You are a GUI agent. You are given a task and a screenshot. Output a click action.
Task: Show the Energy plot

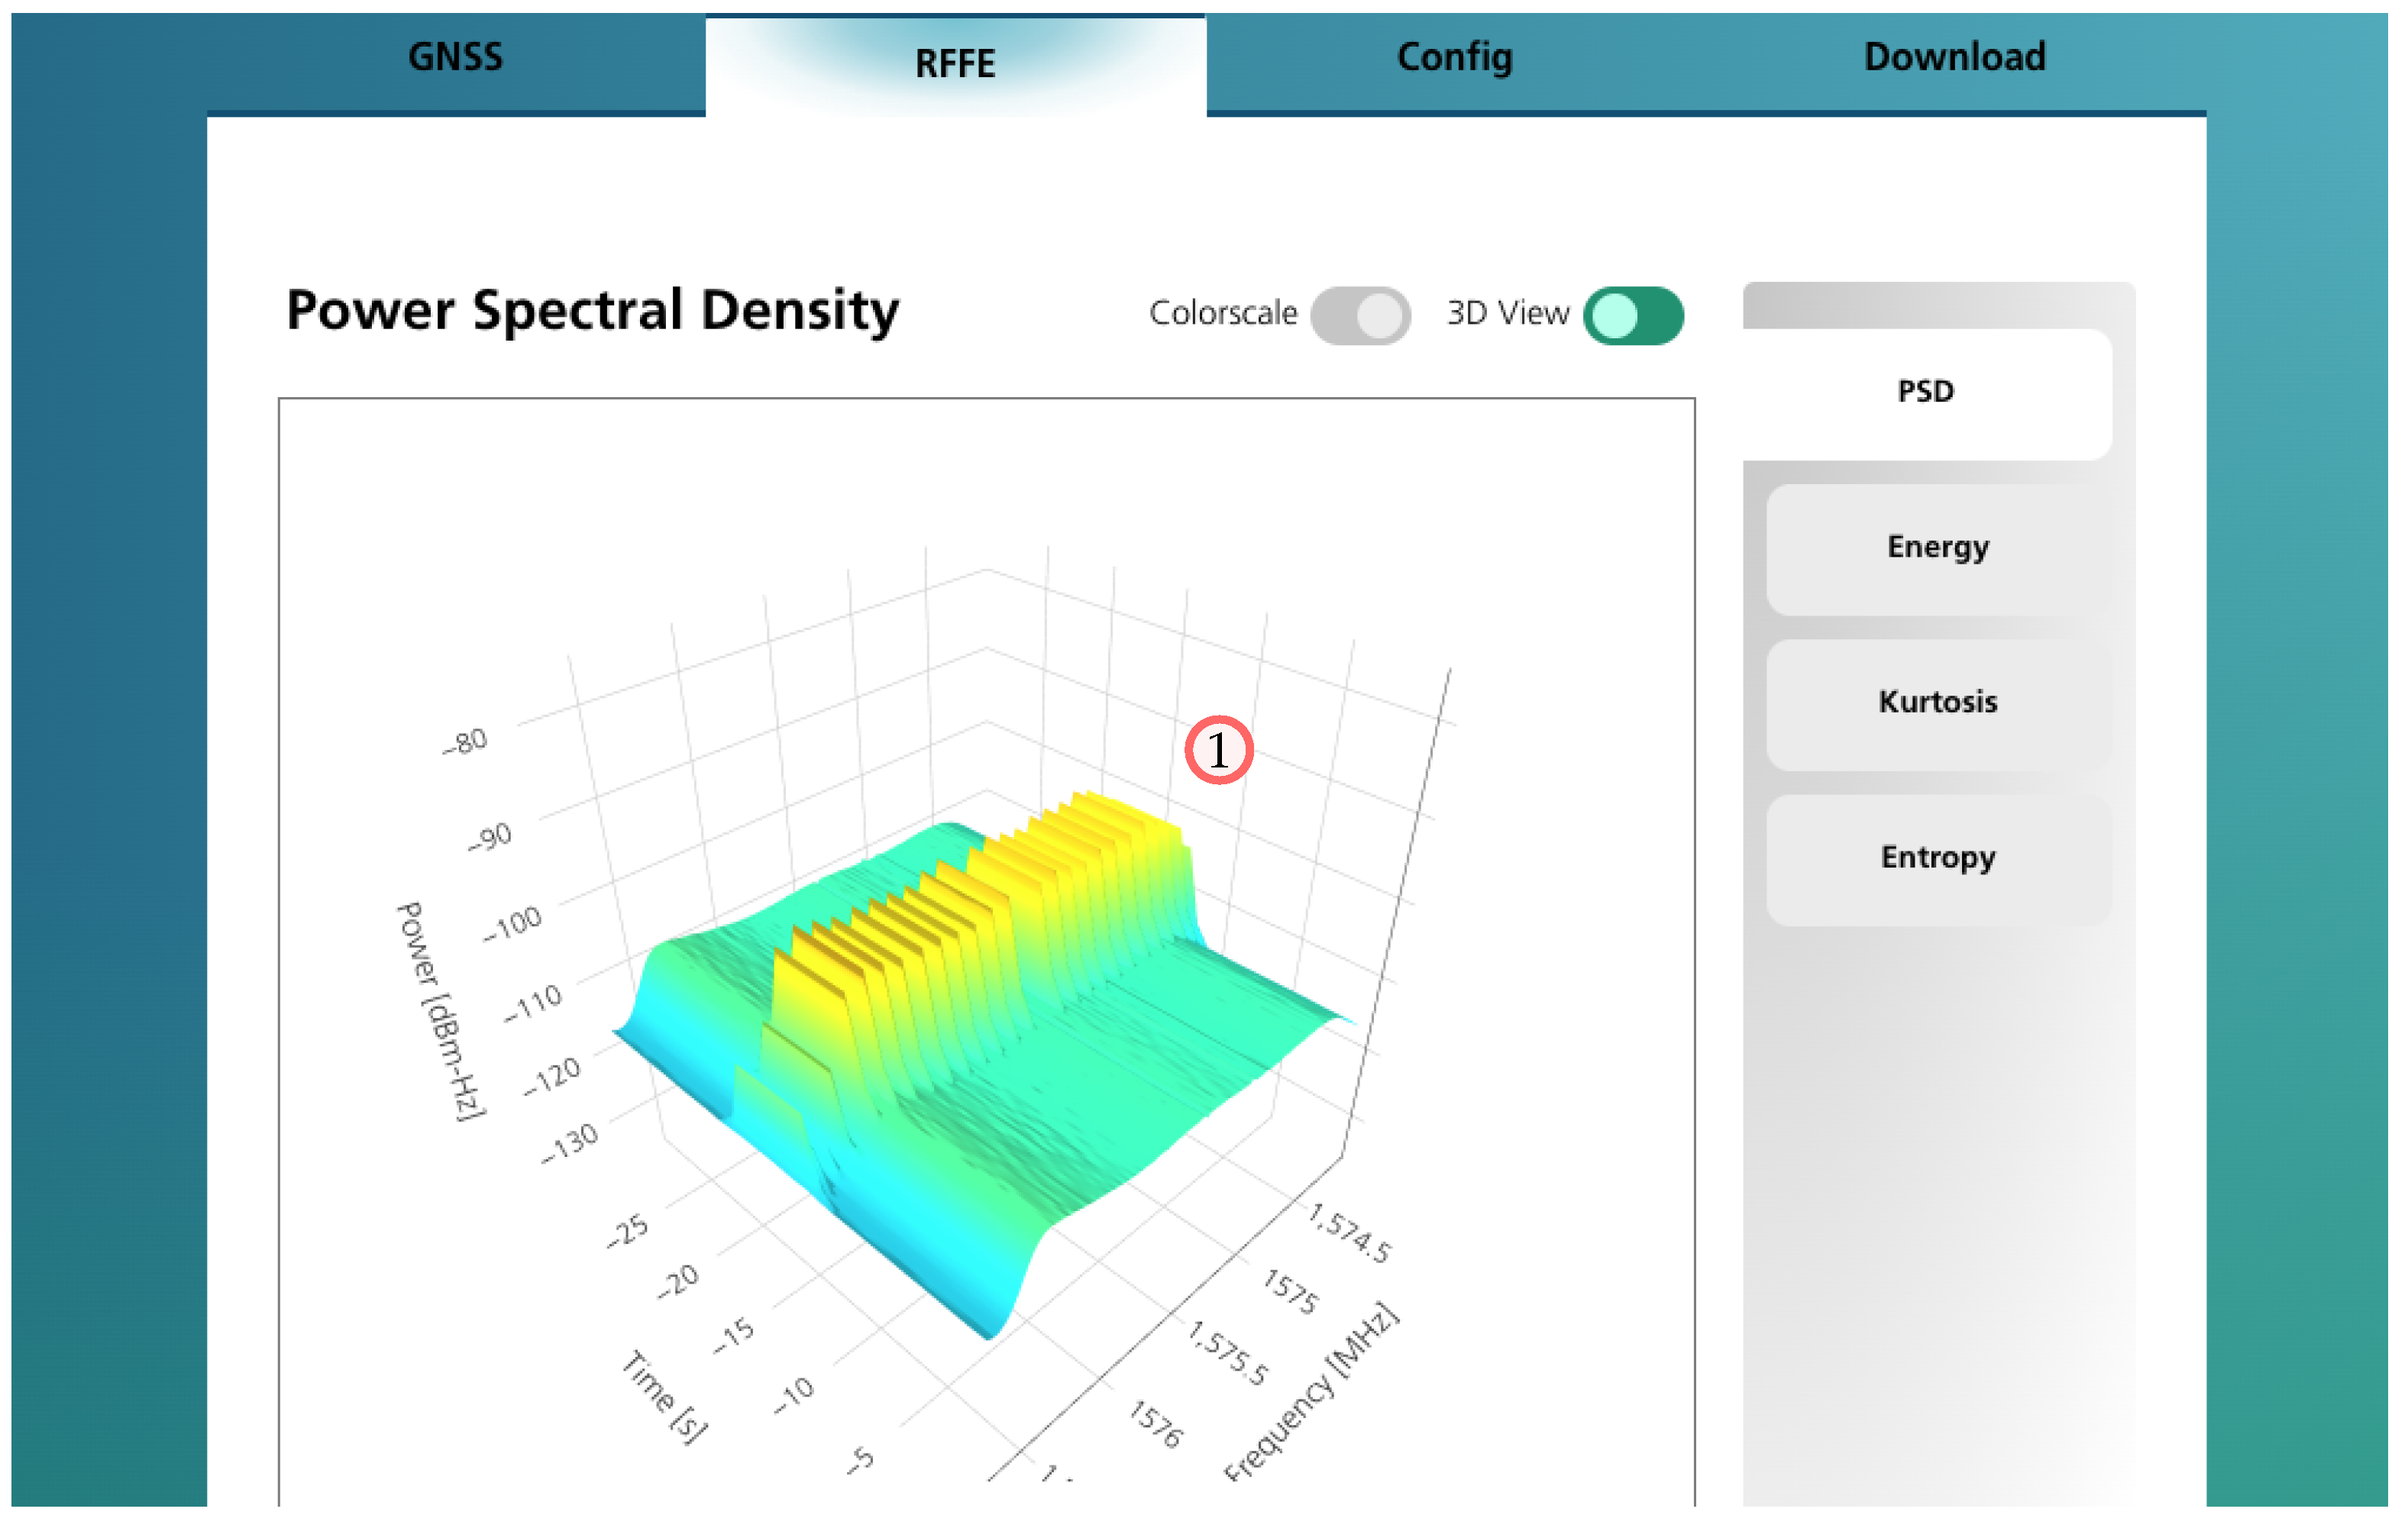tap(1938, 548)
